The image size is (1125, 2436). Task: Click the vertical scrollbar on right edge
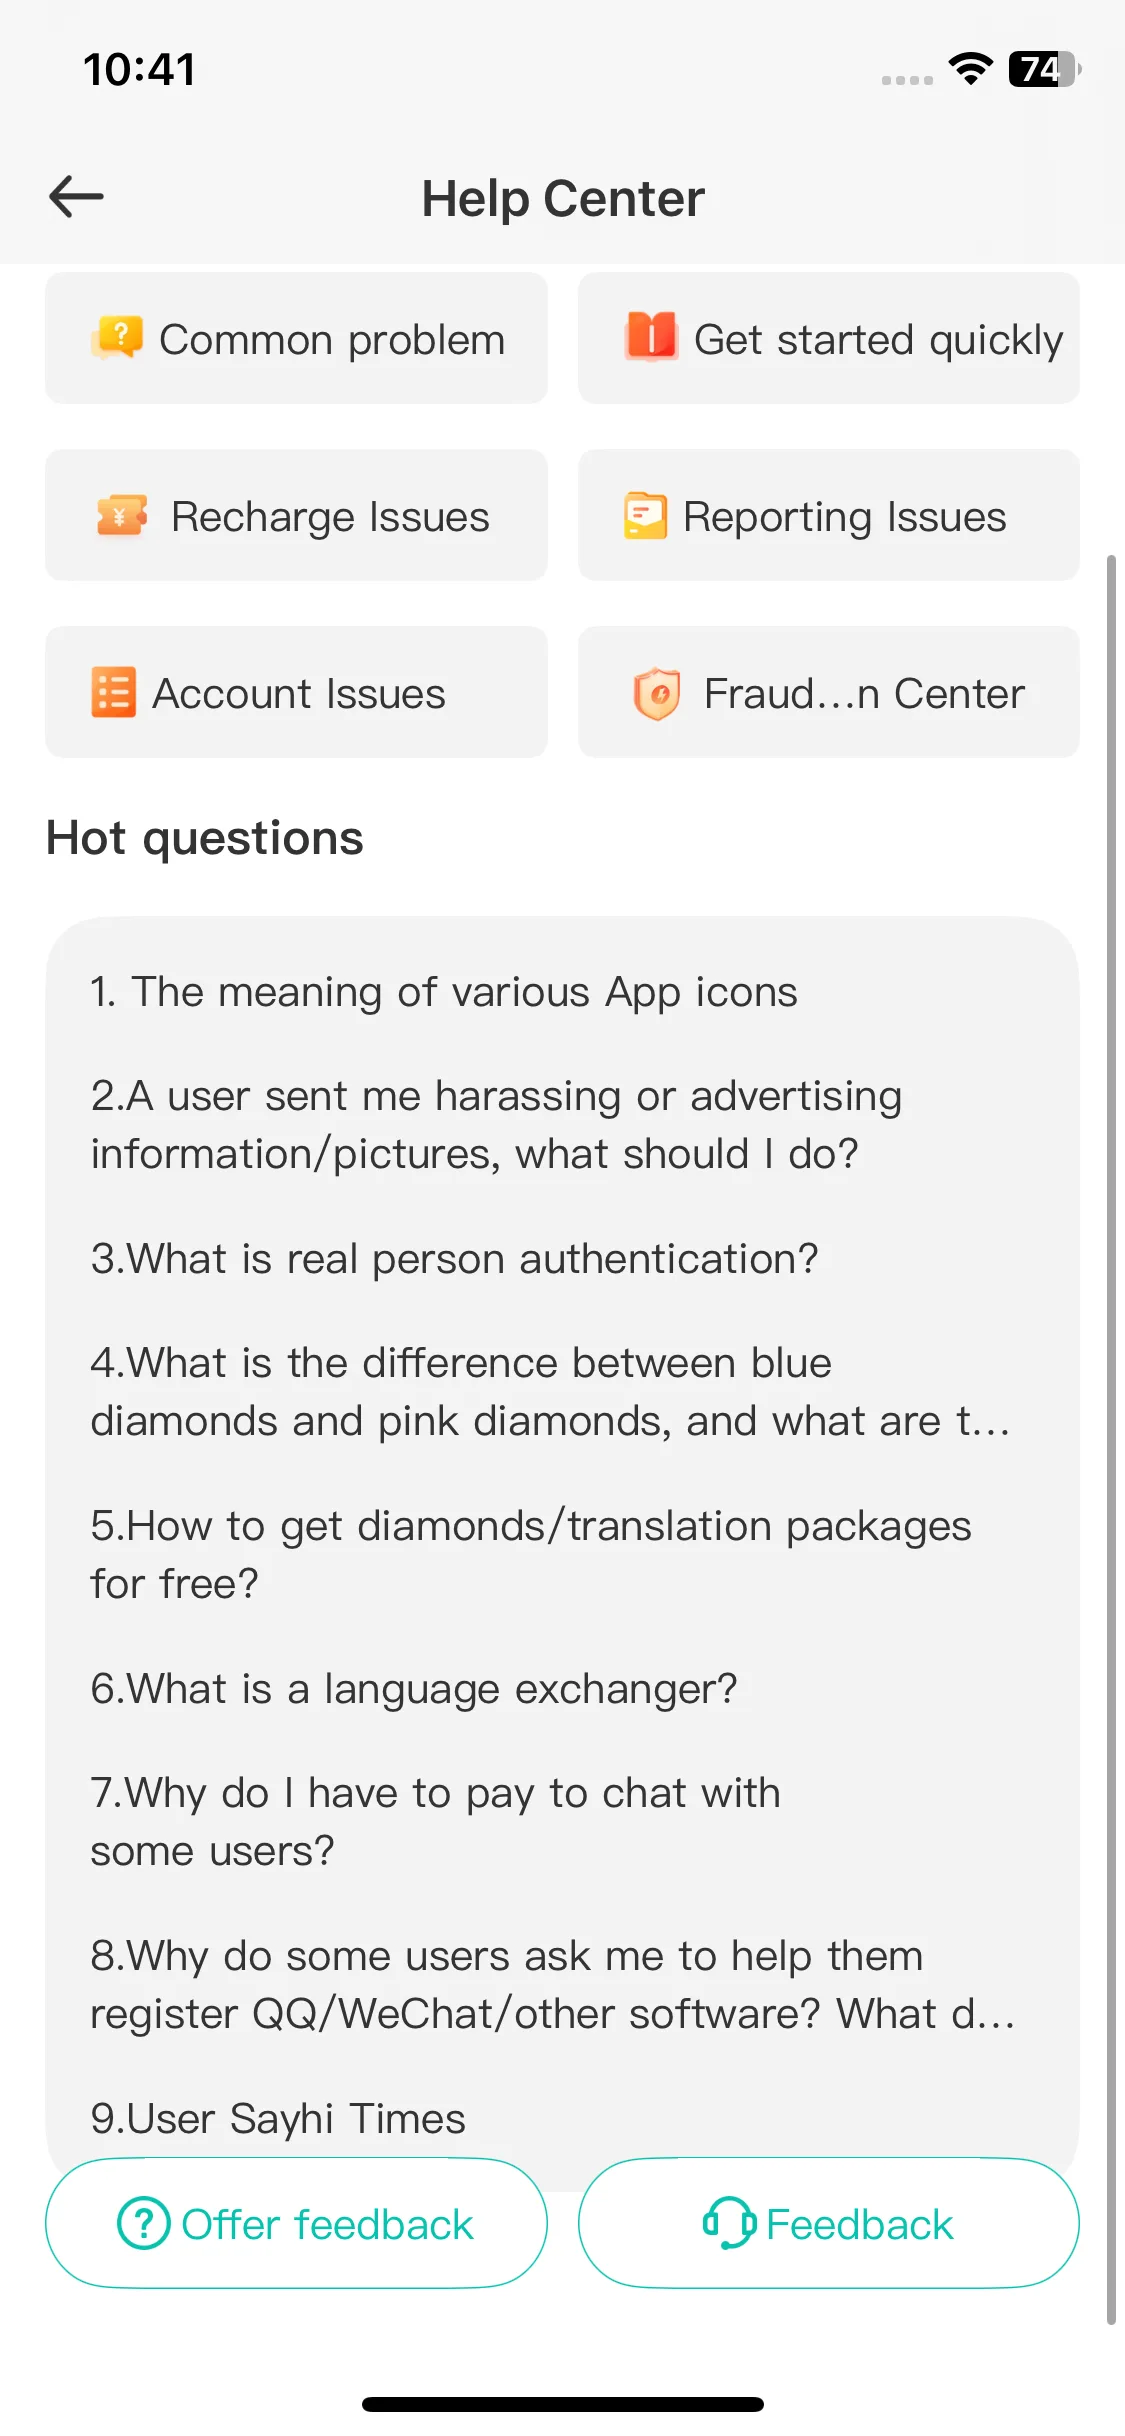coord(1111,1440)
